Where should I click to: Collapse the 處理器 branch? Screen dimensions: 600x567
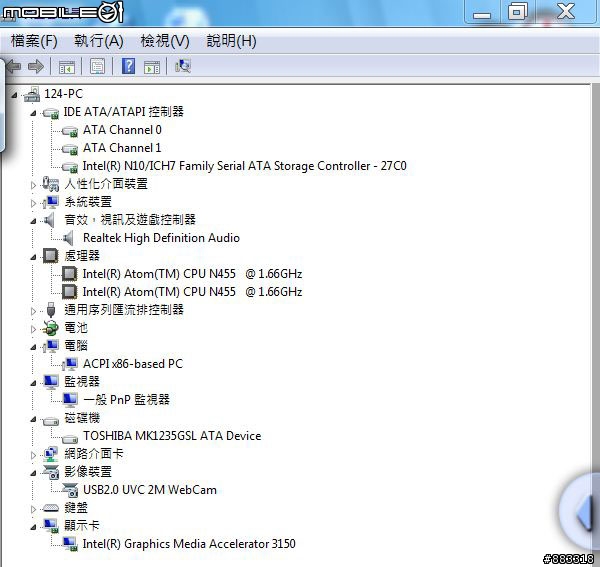coord(33,257)
